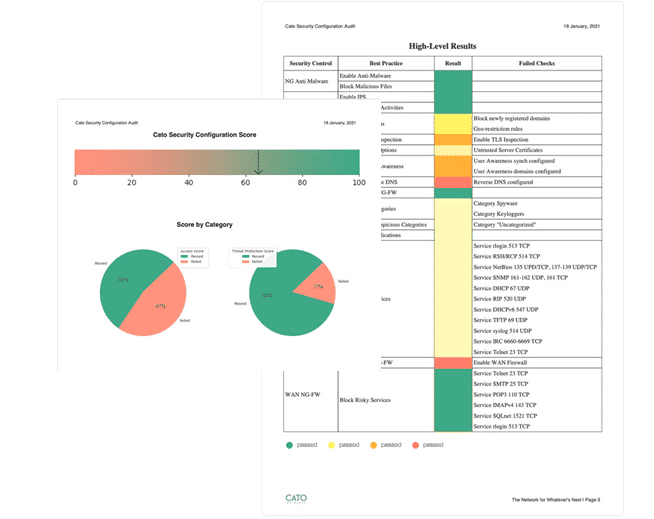This screenshot has width=654, height=519.
Task: Click 'Service POP3 110 TCP' entry
Action: pyautogui.click(x=502, y=395)
